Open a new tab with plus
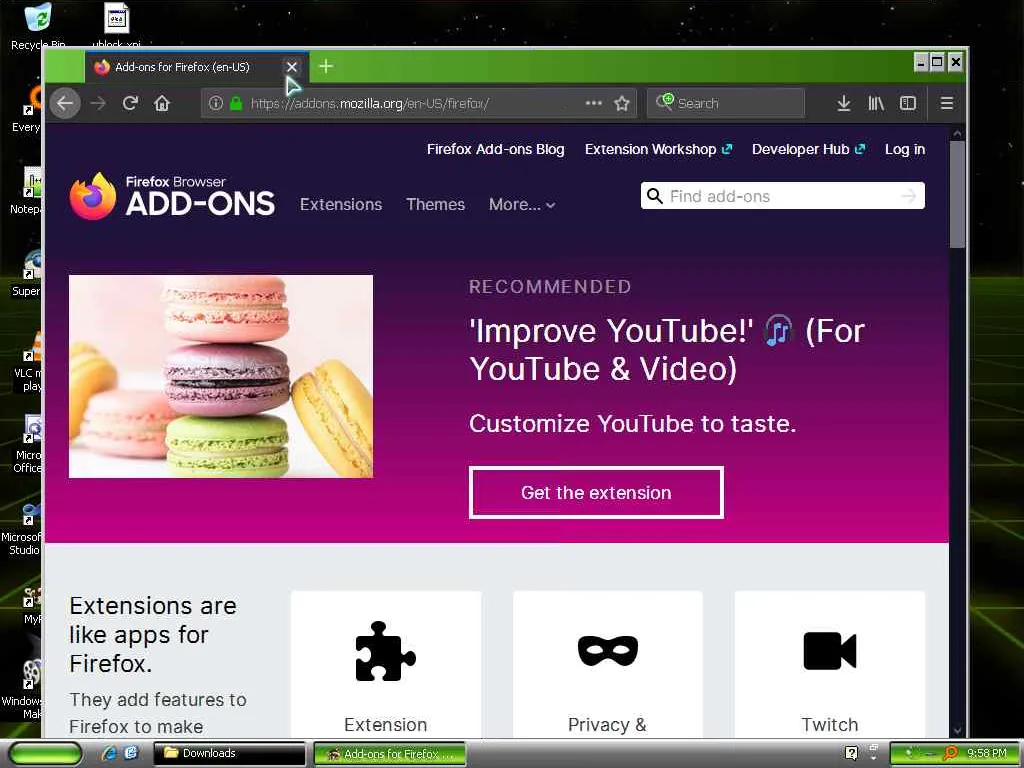Image resolution: width=1024 pixels, height=768 pixels. 326,67
